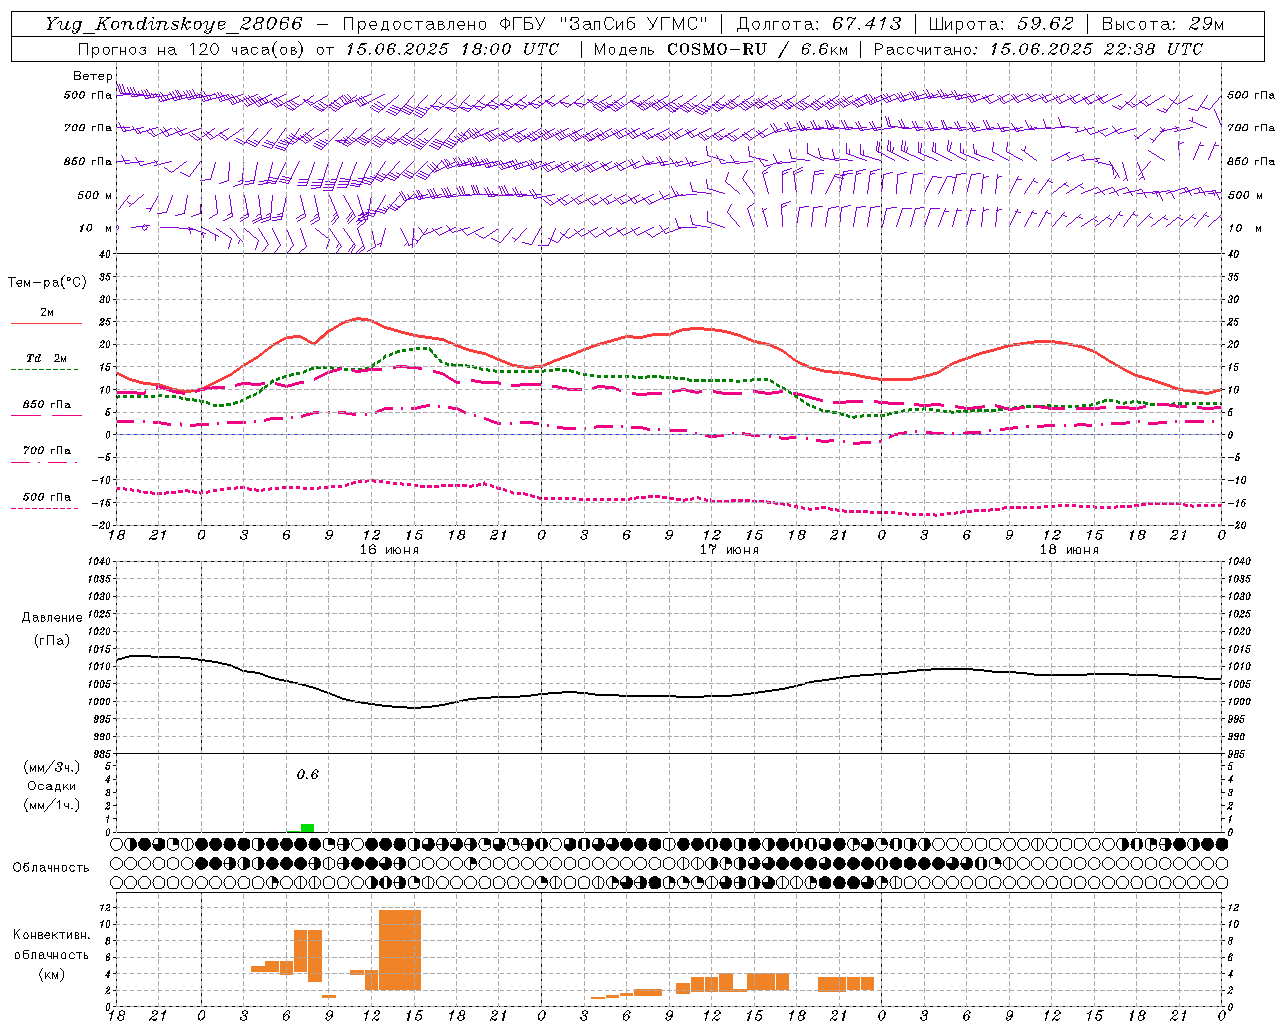
Task: Click the Ветер panel label
Action: (x=92, y=76)
